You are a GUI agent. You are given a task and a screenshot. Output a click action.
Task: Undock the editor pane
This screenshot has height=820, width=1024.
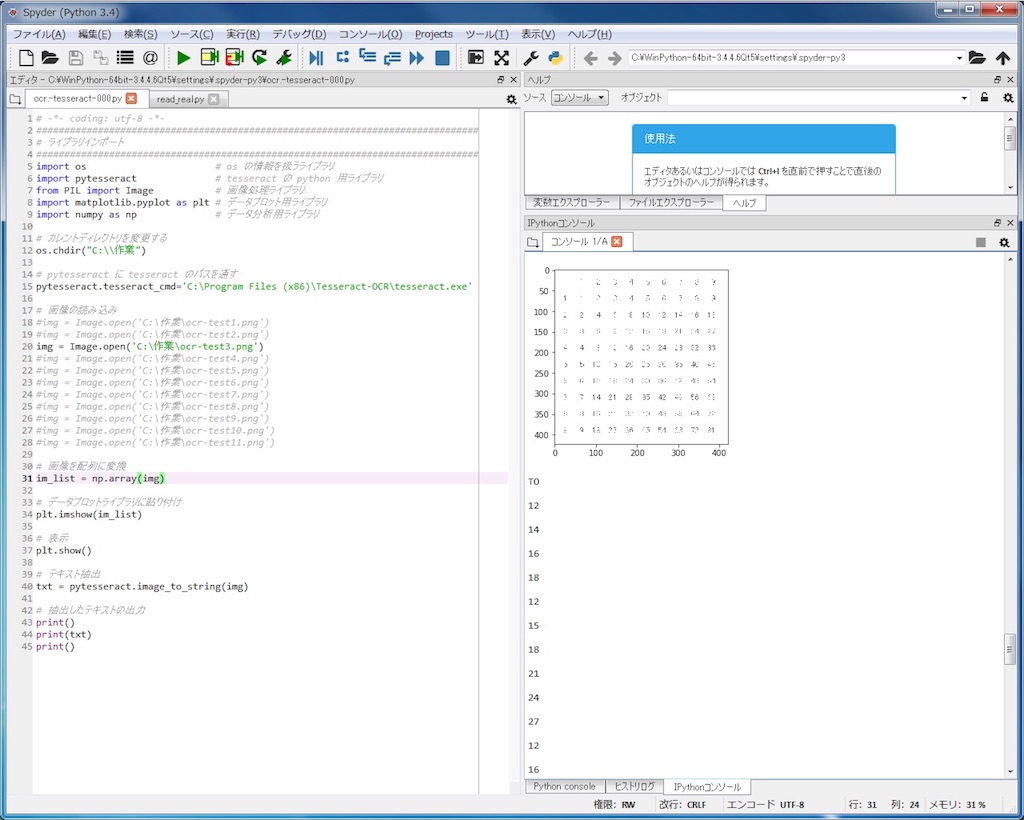(x=501, y=80)
